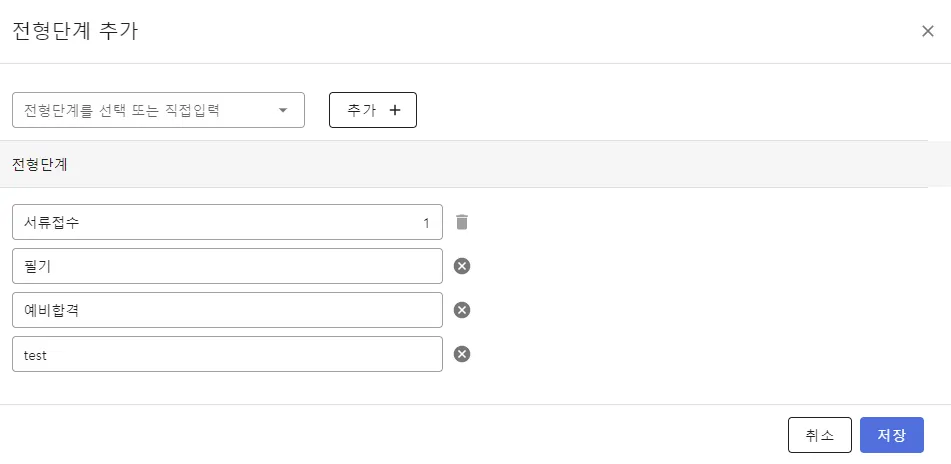Select the 예비합격 stage field
This screenshot has height=464, width=951.
click(227, 310)
